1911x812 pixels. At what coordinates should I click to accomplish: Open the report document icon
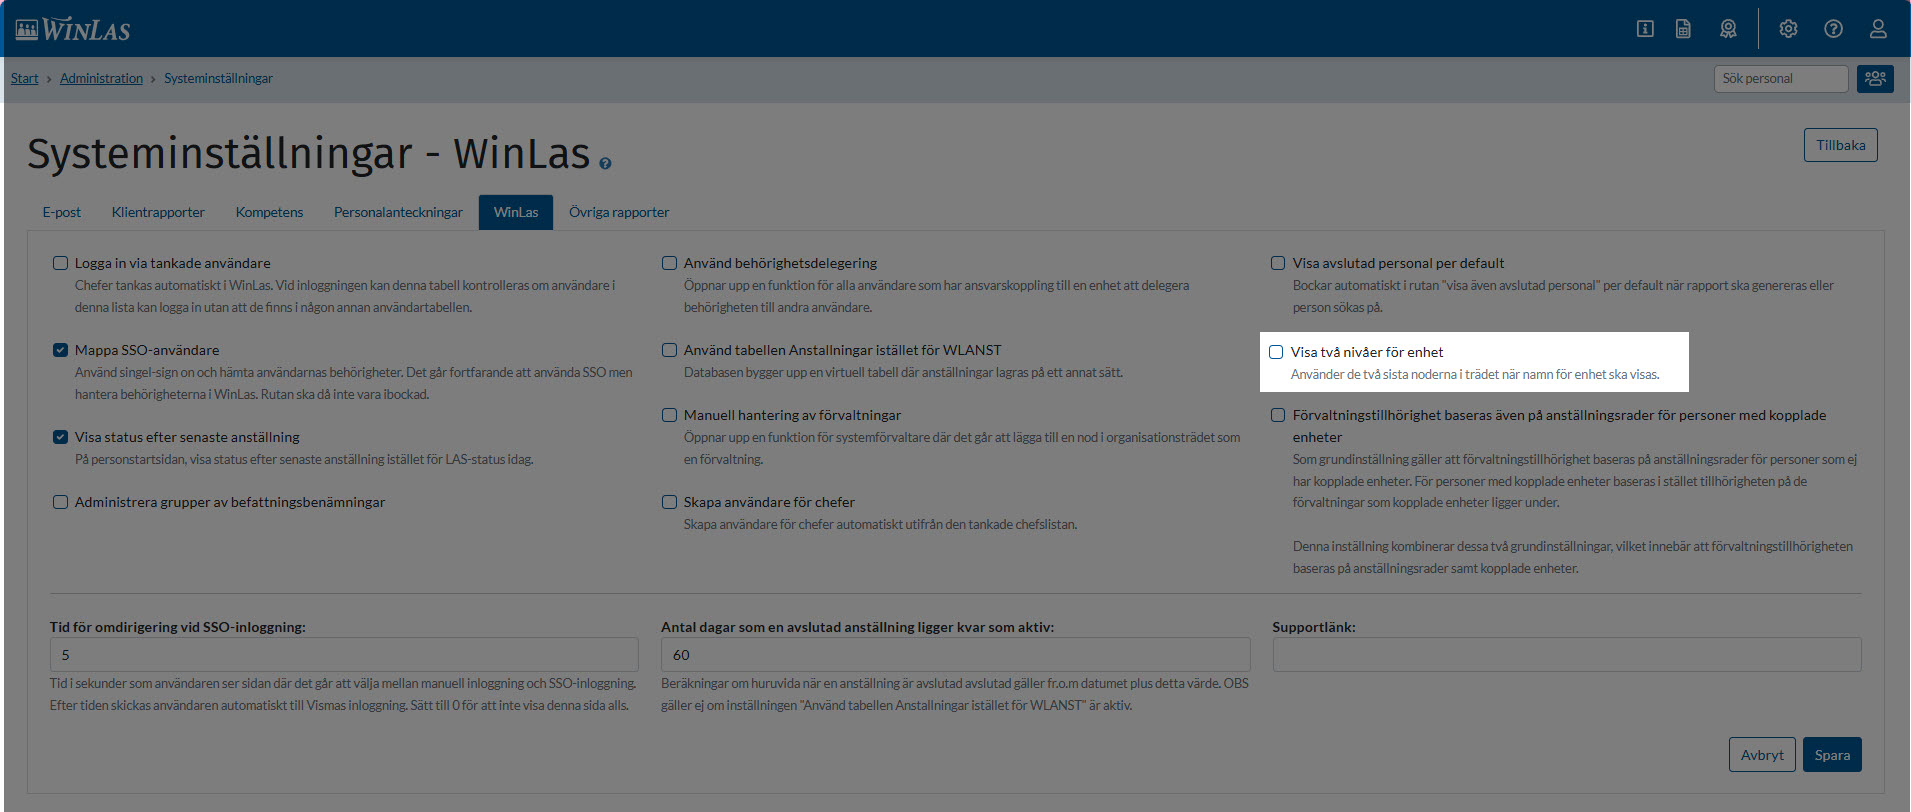pos(1684,29)
